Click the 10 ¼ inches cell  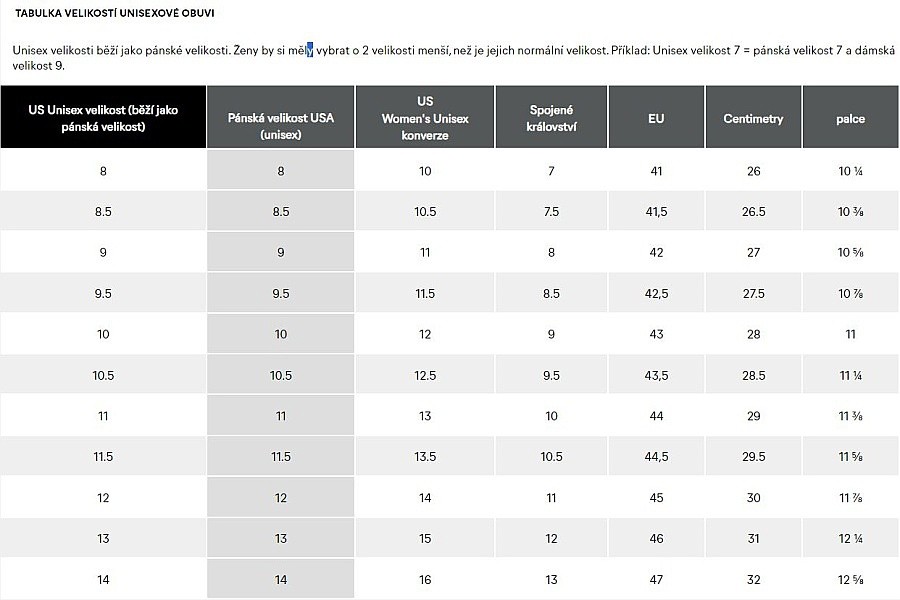coord(851,171)
